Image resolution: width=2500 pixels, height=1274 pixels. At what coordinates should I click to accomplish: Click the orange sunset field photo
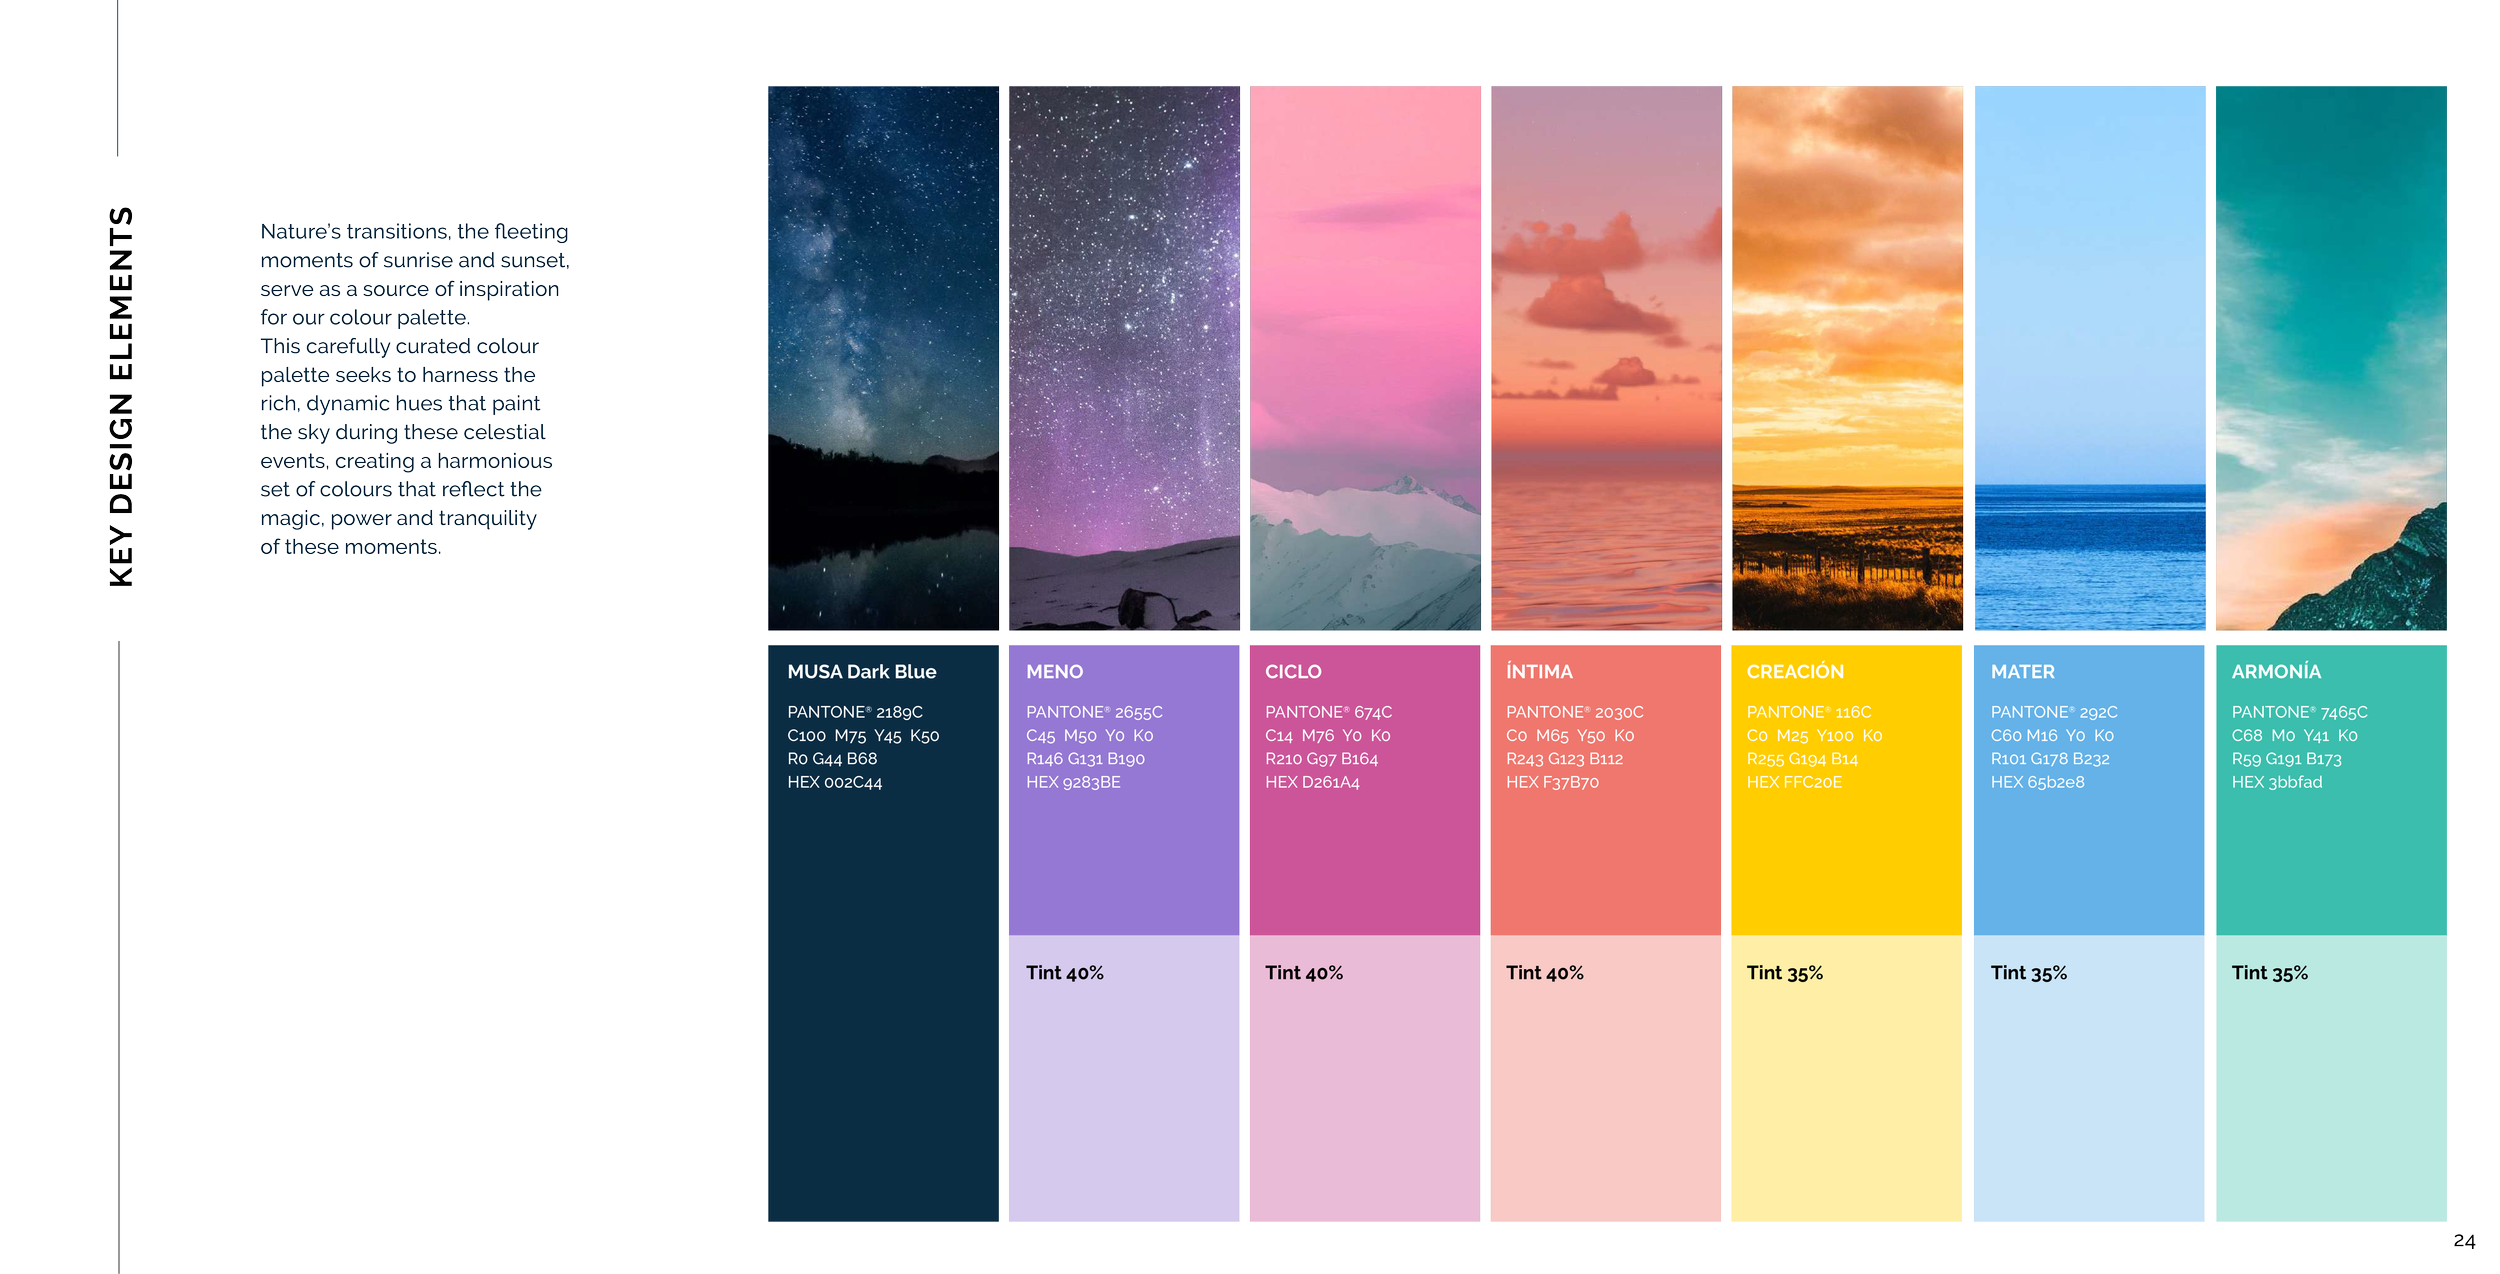tap(1847, 358)
